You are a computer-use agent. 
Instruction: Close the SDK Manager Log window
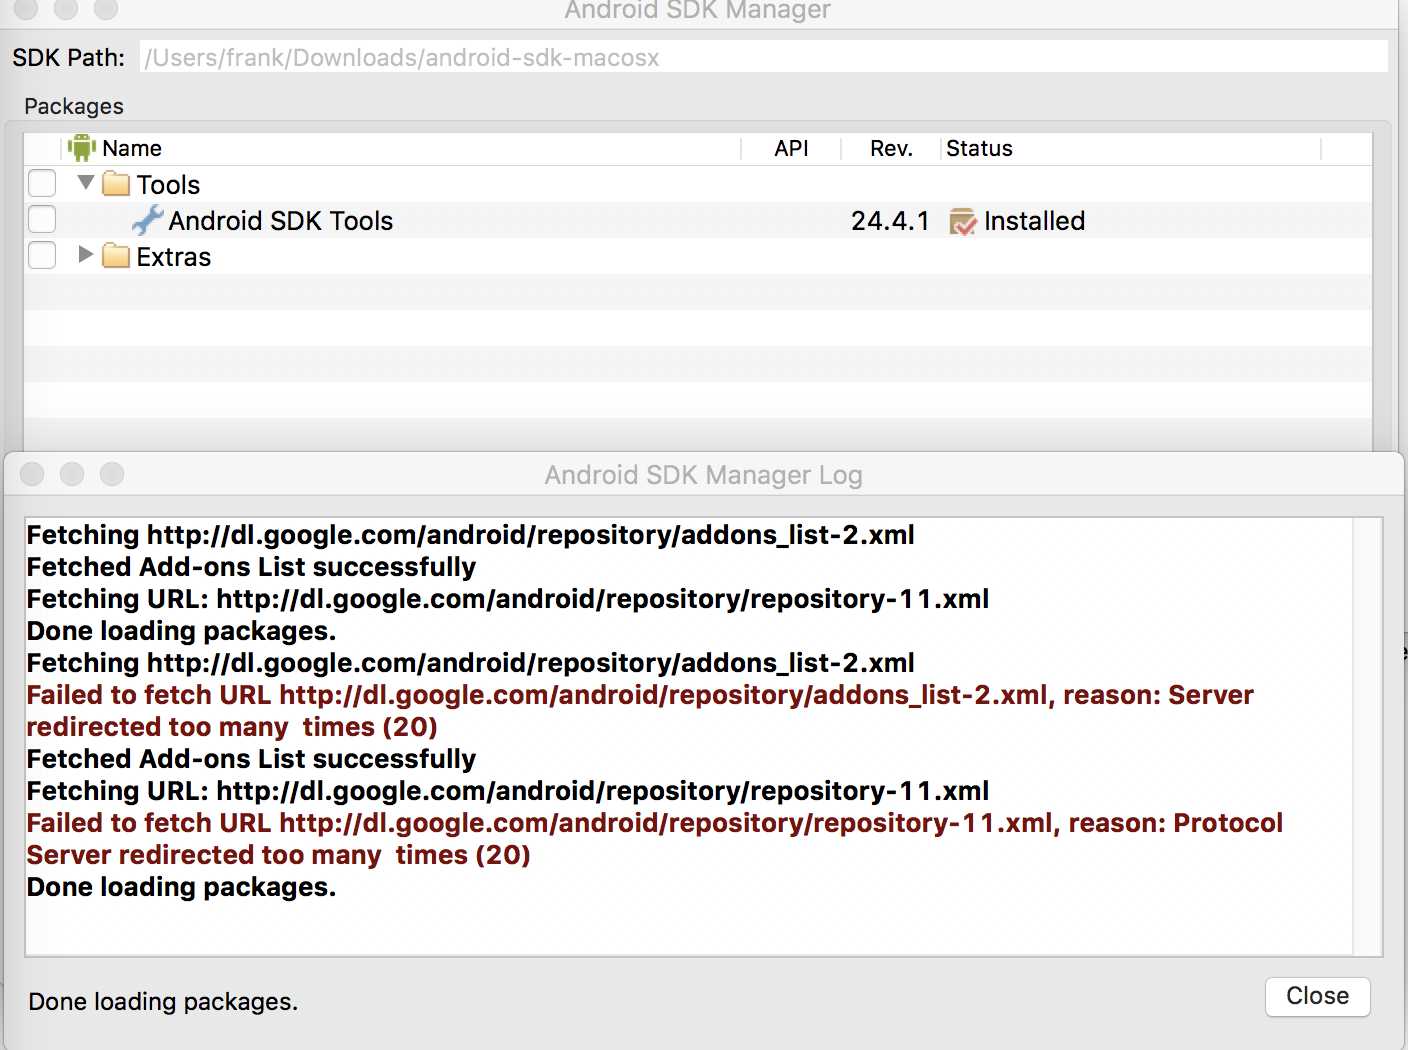click(x=1317, y=996)
